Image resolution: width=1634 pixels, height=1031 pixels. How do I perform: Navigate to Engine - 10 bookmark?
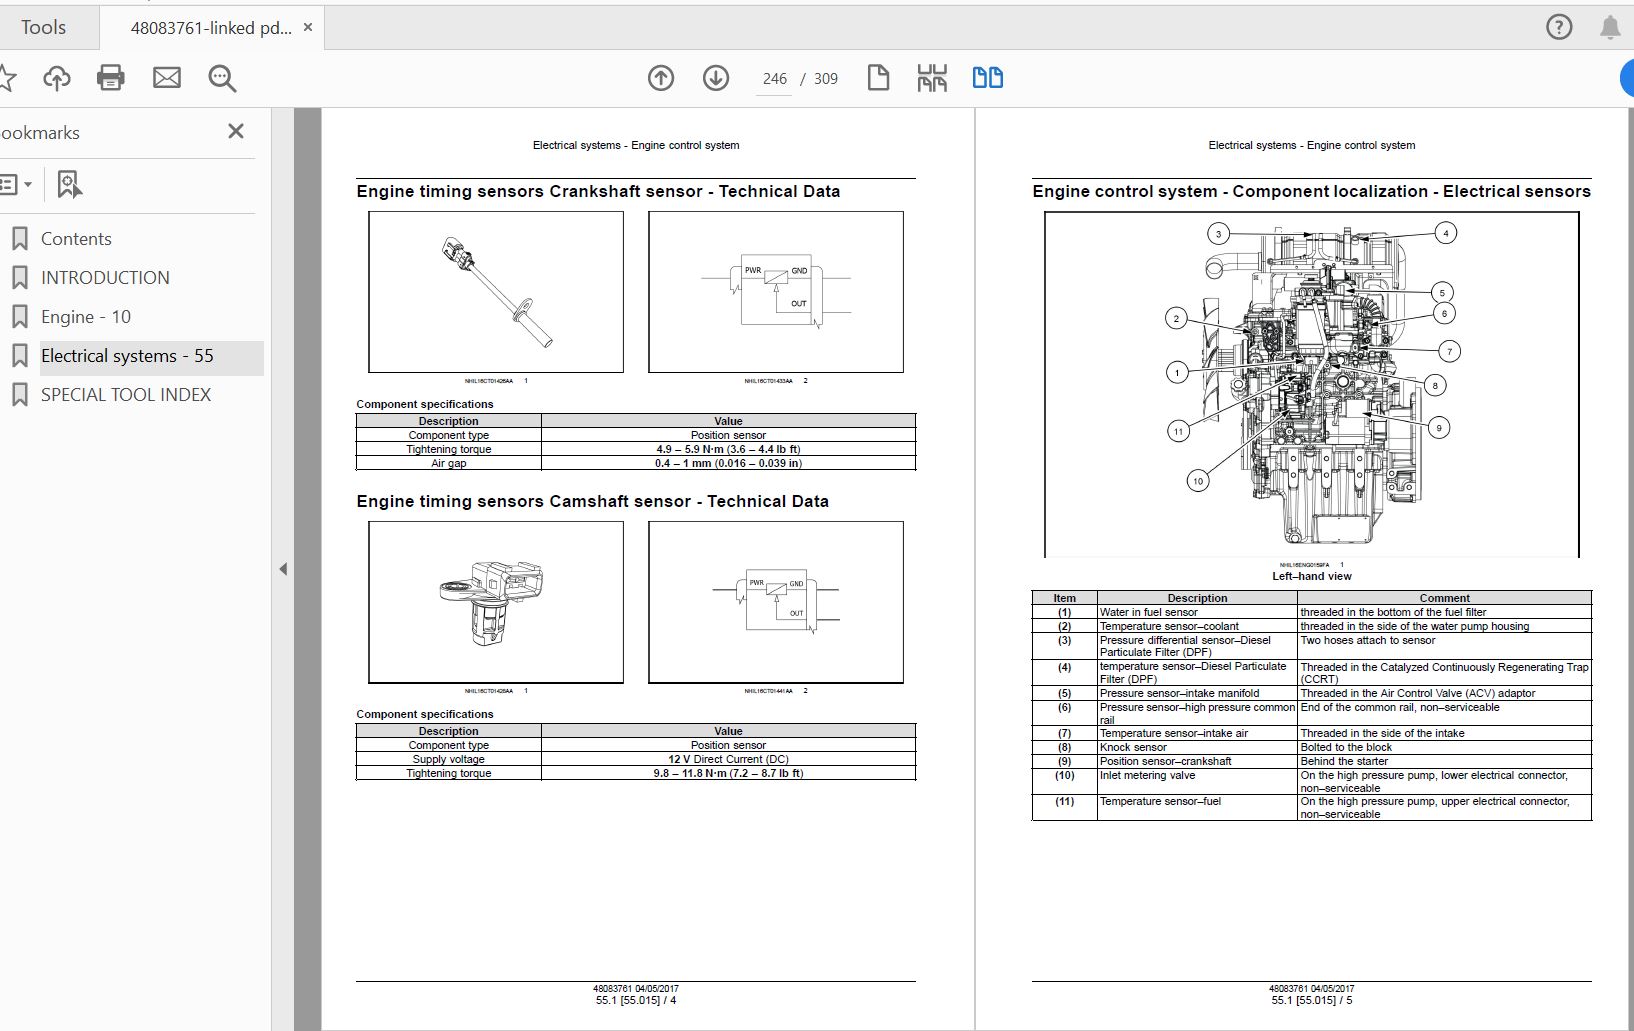[86, 317]
